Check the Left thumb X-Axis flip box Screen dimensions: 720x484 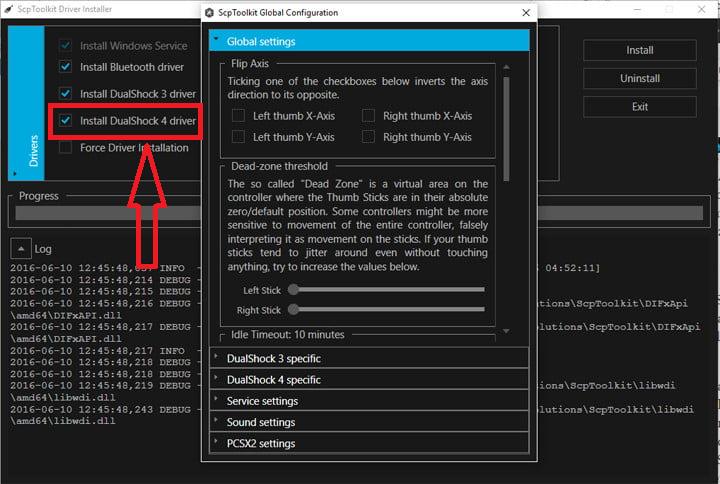(x=238, y=116)
